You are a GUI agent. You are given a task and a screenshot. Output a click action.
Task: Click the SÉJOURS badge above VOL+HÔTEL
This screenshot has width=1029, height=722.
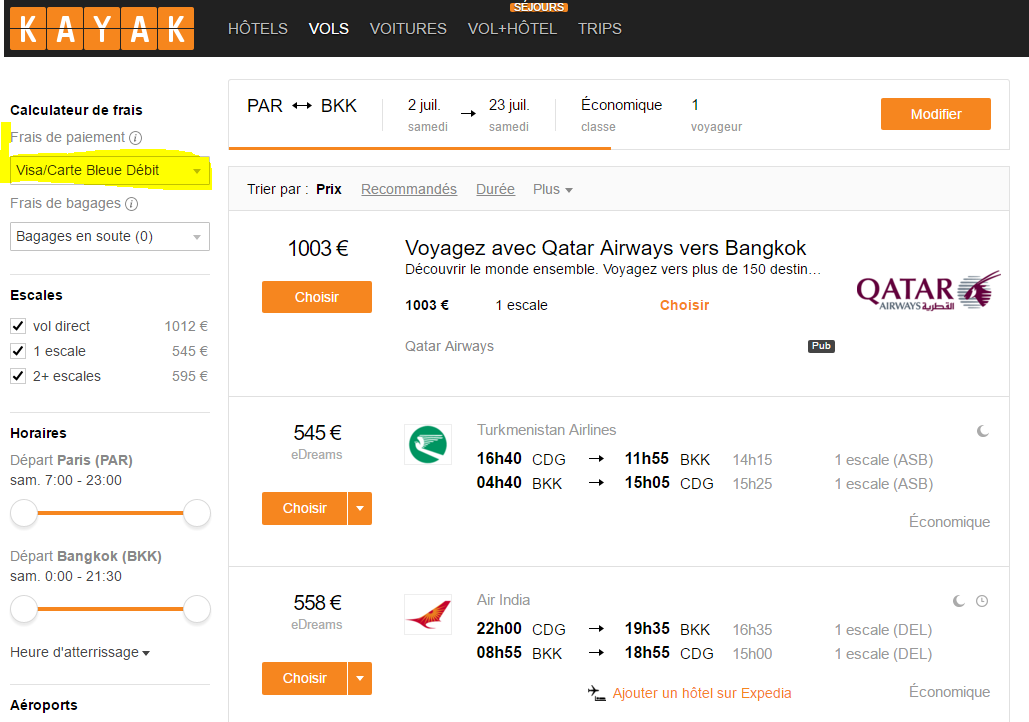(x=539, y=7)
